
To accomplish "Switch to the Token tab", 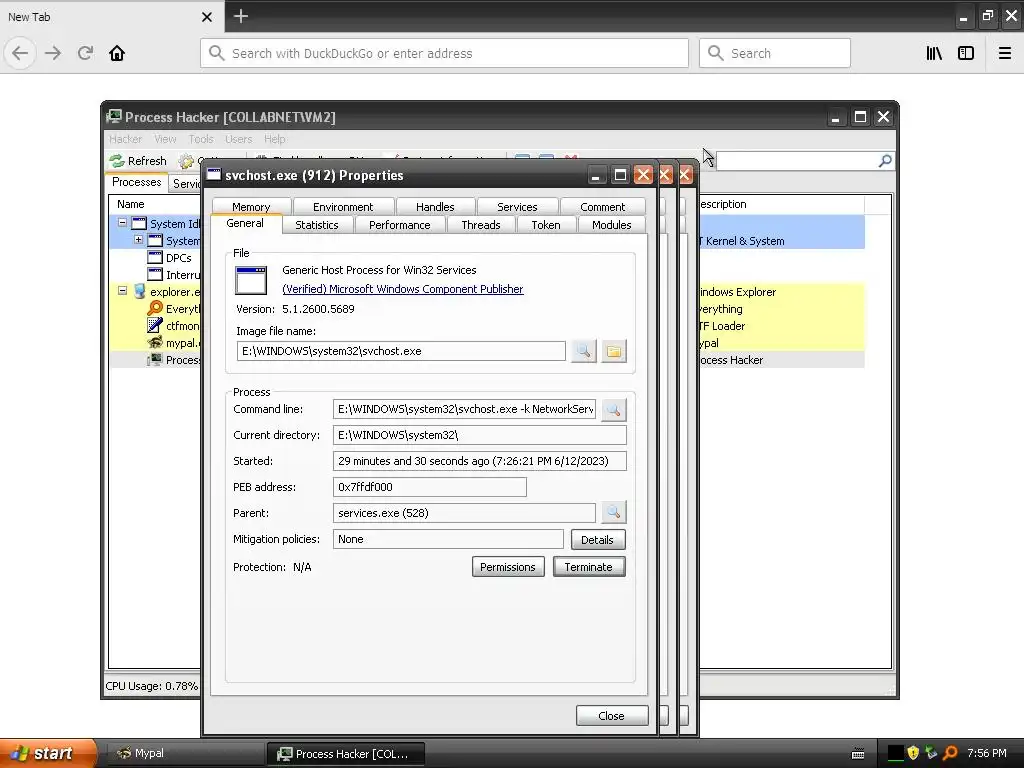I will pyautogui.click(x=546, y=225).
